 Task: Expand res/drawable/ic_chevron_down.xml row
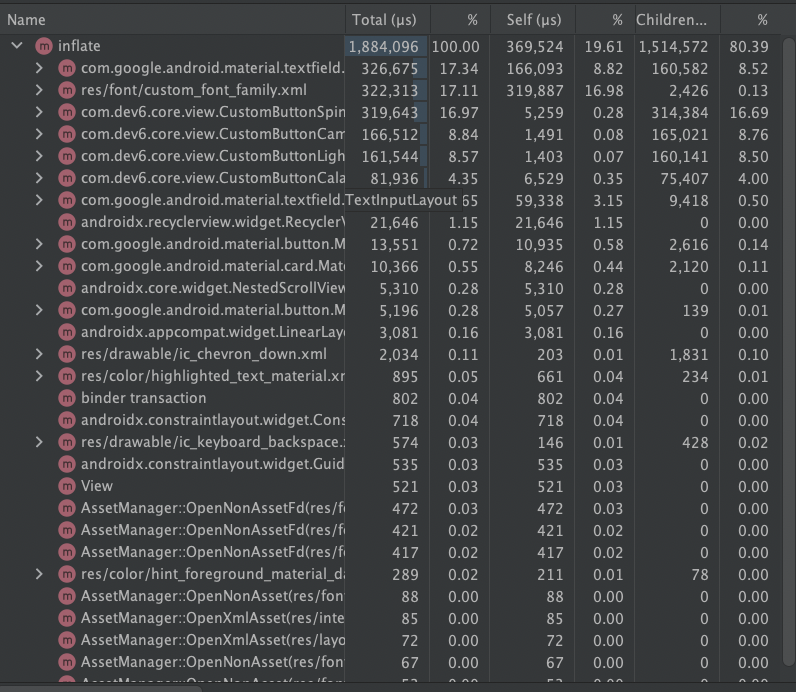click(39, 354)
